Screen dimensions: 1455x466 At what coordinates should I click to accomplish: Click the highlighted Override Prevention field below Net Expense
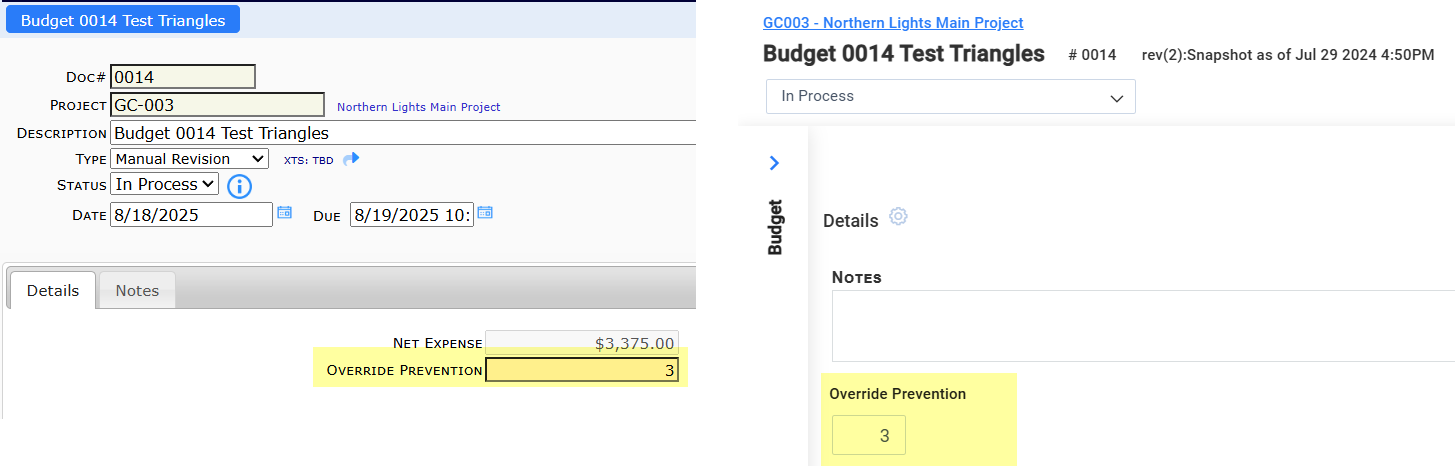pyautogui.click(x=580, y=371)
